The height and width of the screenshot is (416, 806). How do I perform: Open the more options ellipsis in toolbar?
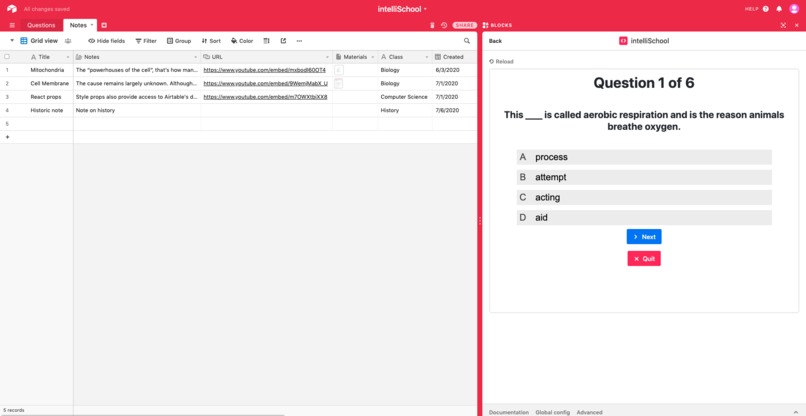click(x=299, y=41)
